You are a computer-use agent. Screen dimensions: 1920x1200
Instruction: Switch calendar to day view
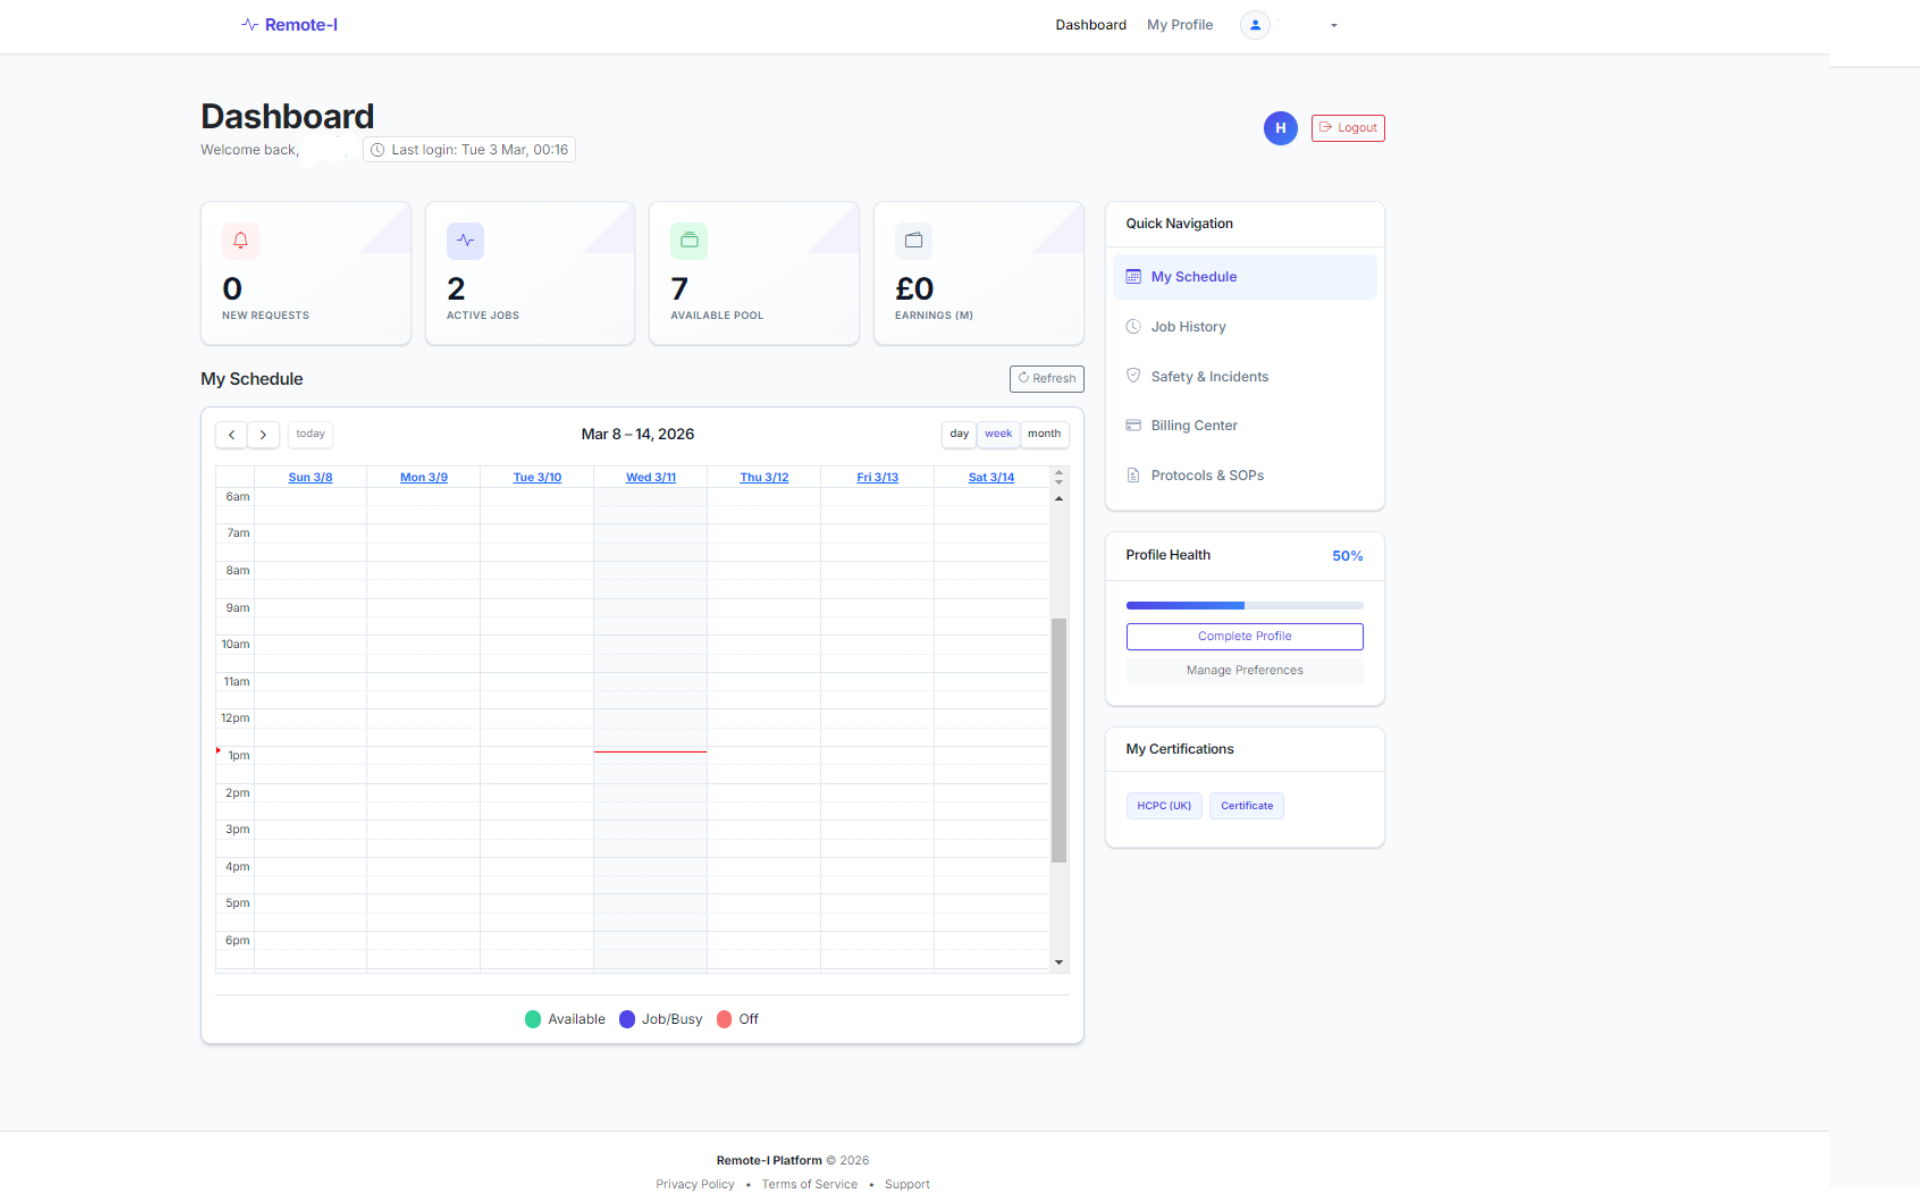coord(959,434)
